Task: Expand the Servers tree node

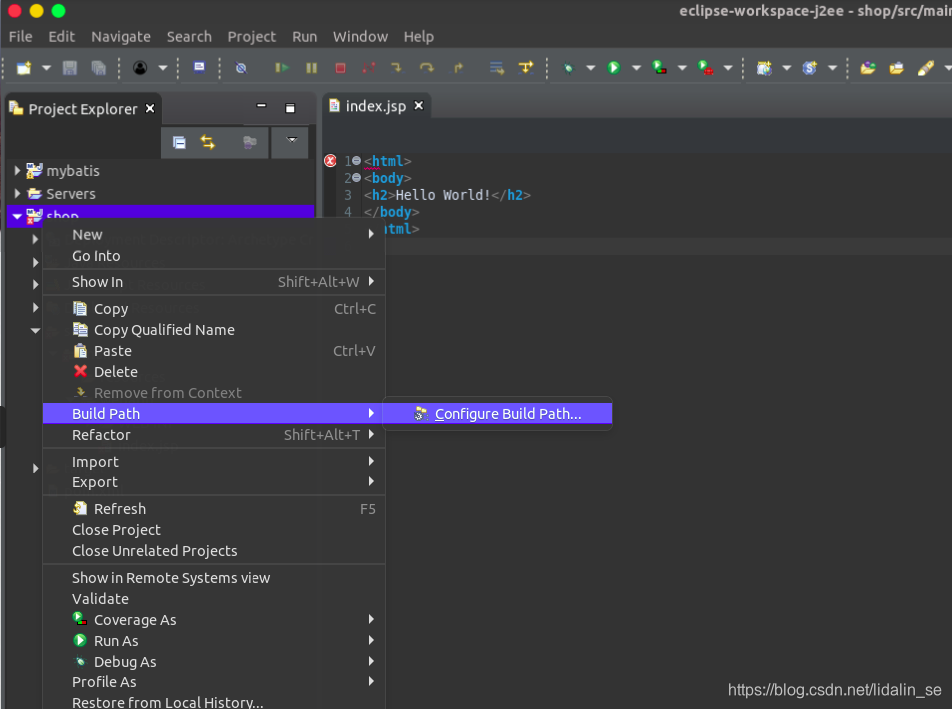Action: tap(17, 193)
